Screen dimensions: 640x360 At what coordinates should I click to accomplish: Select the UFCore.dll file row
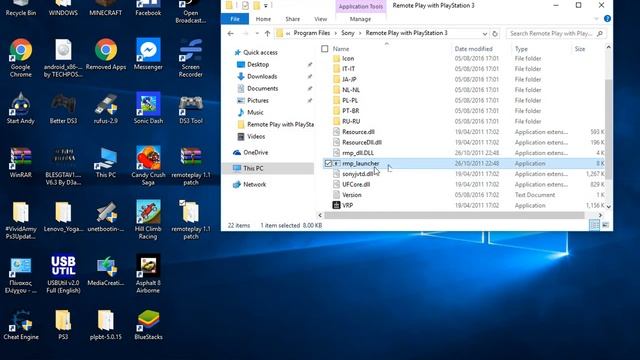[463, 184]
